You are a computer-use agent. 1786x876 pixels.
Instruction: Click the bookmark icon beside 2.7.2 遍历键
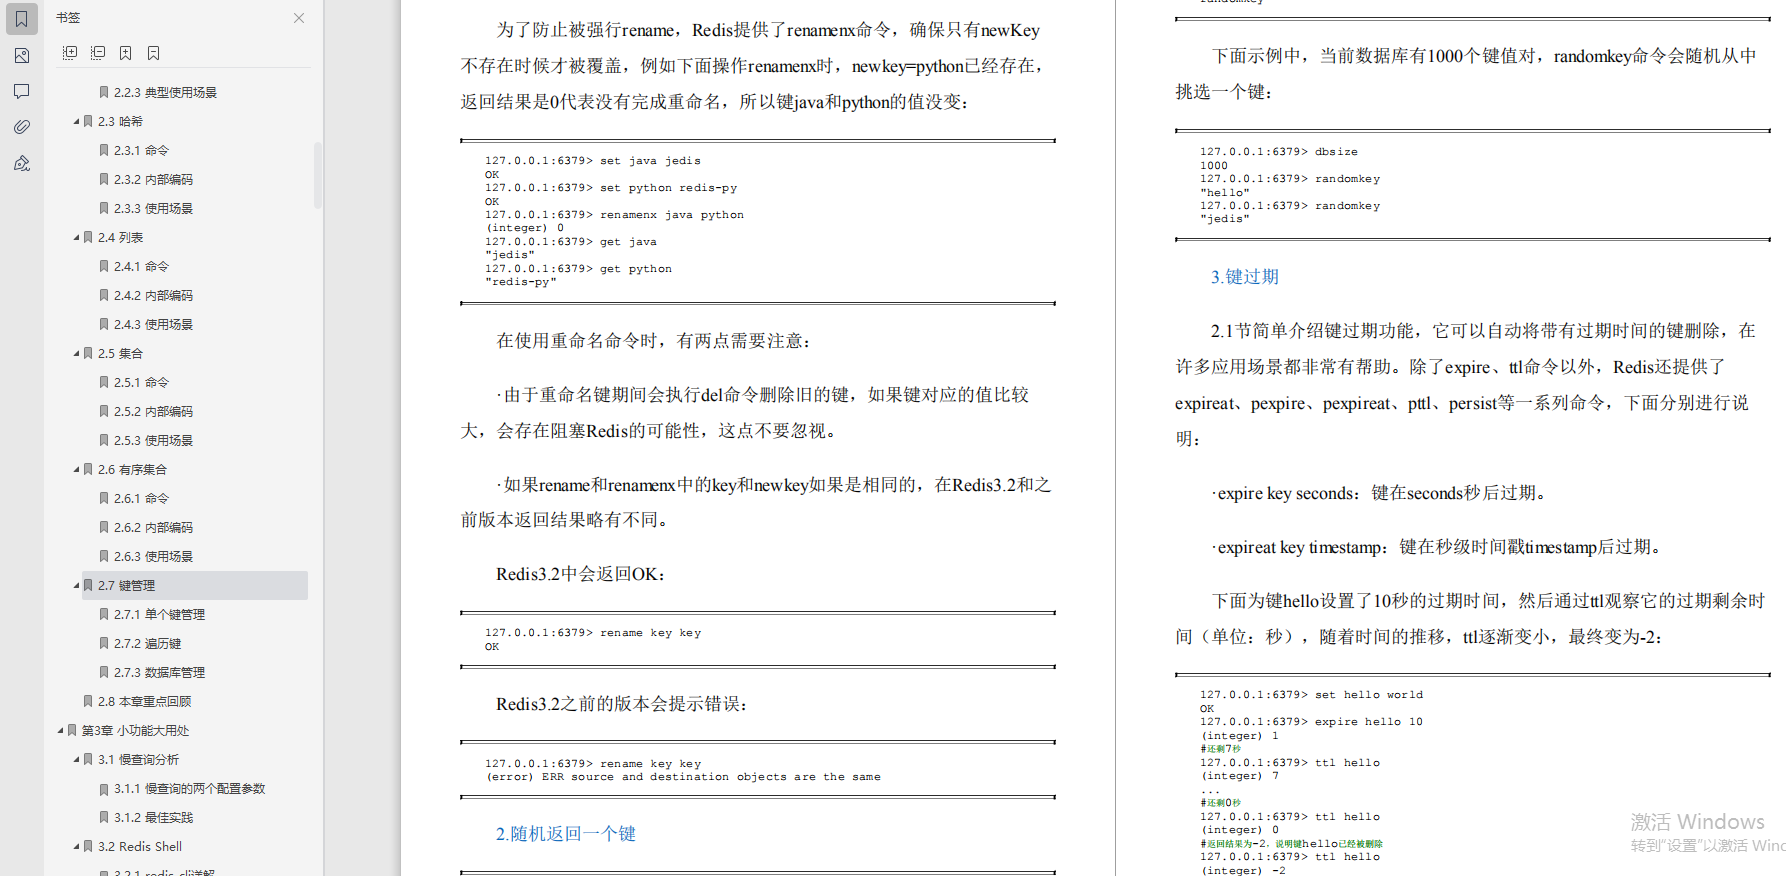pyautogui.click(x=104, y=643)
